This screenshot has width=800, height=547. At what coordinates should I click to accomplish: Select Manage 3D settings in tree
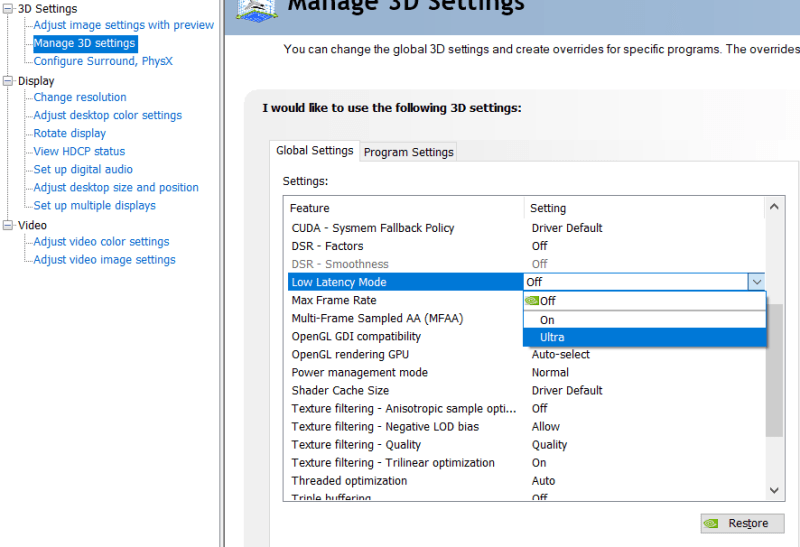coord(85,43)
